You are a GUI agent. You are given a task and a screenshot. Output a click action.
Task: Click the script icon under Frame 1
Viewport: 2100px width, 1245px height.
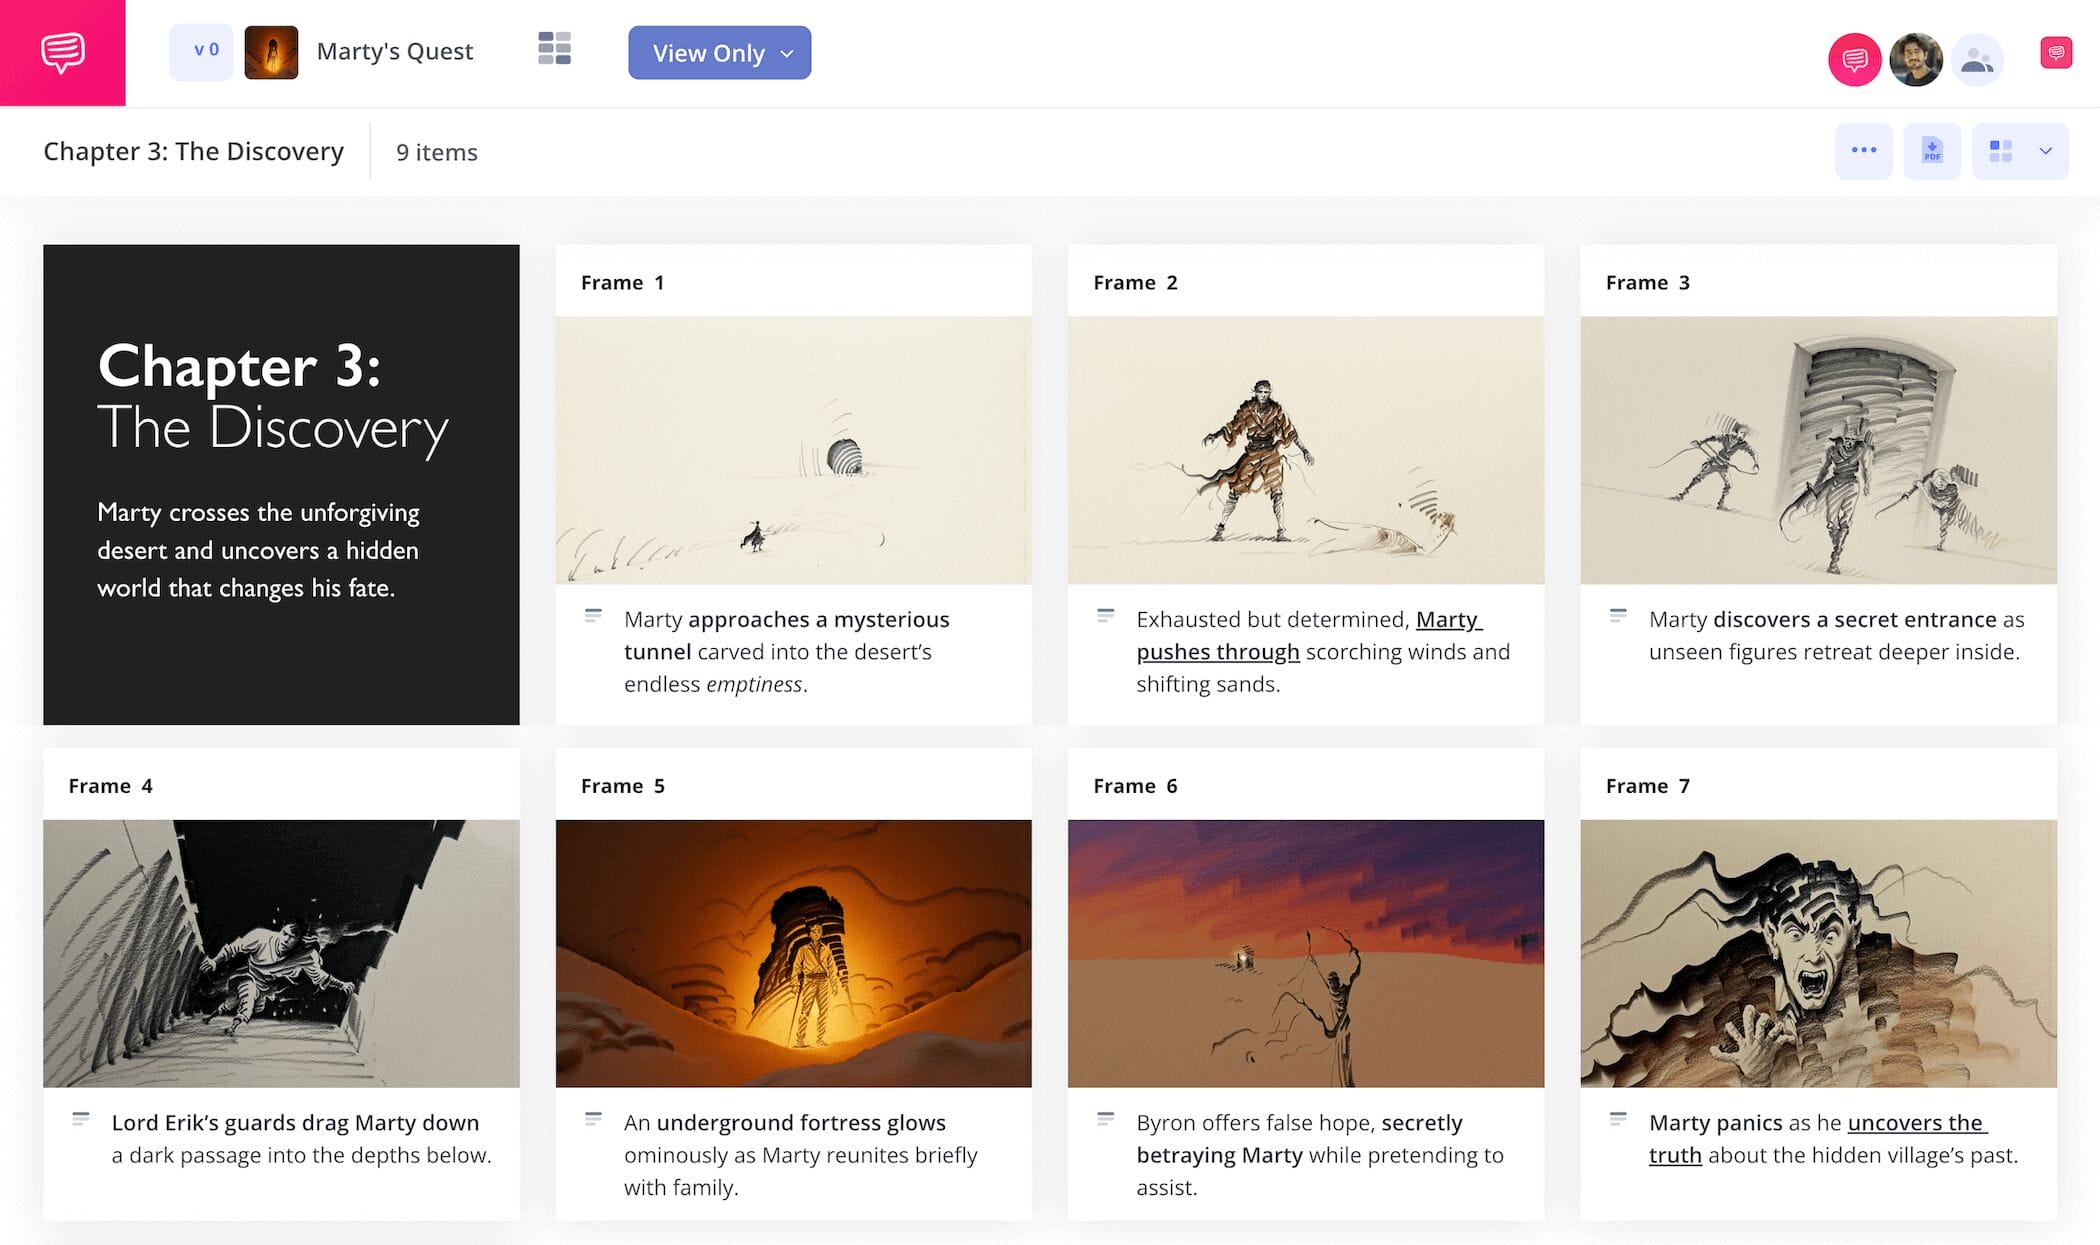coord(594,616)
